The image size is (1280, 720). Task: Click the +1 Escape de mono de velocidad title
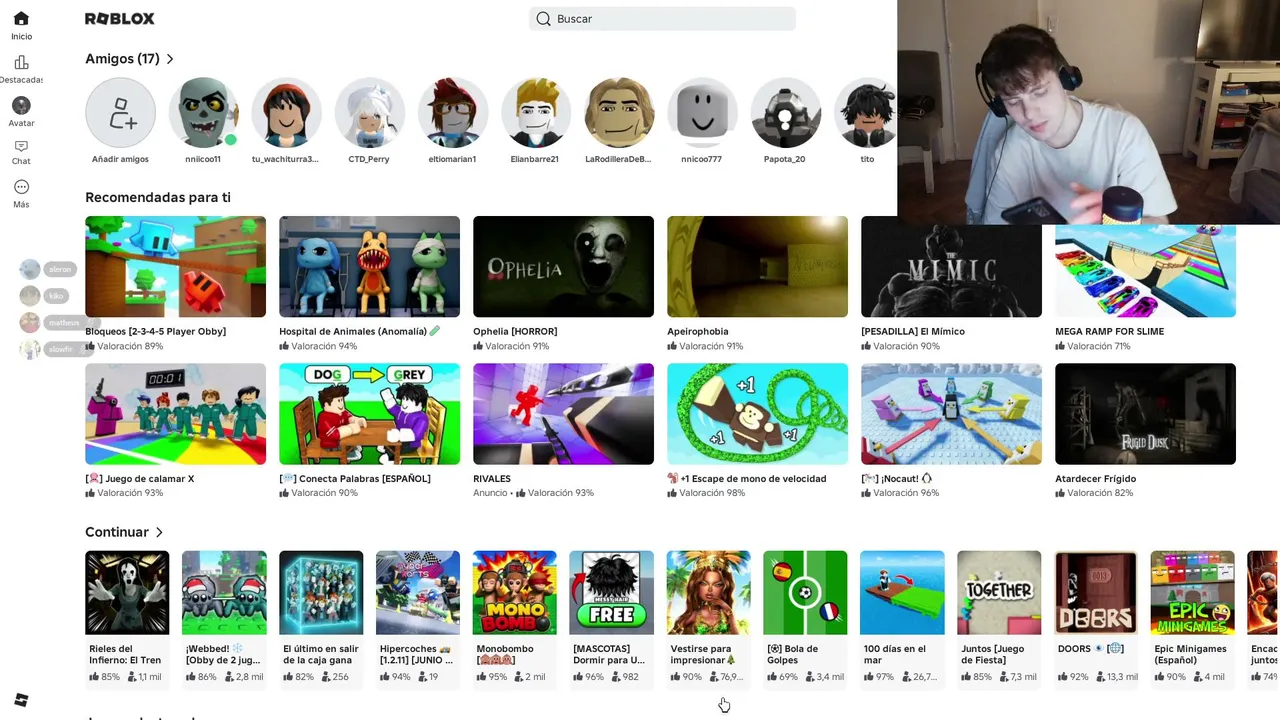[x=746, y=479]
